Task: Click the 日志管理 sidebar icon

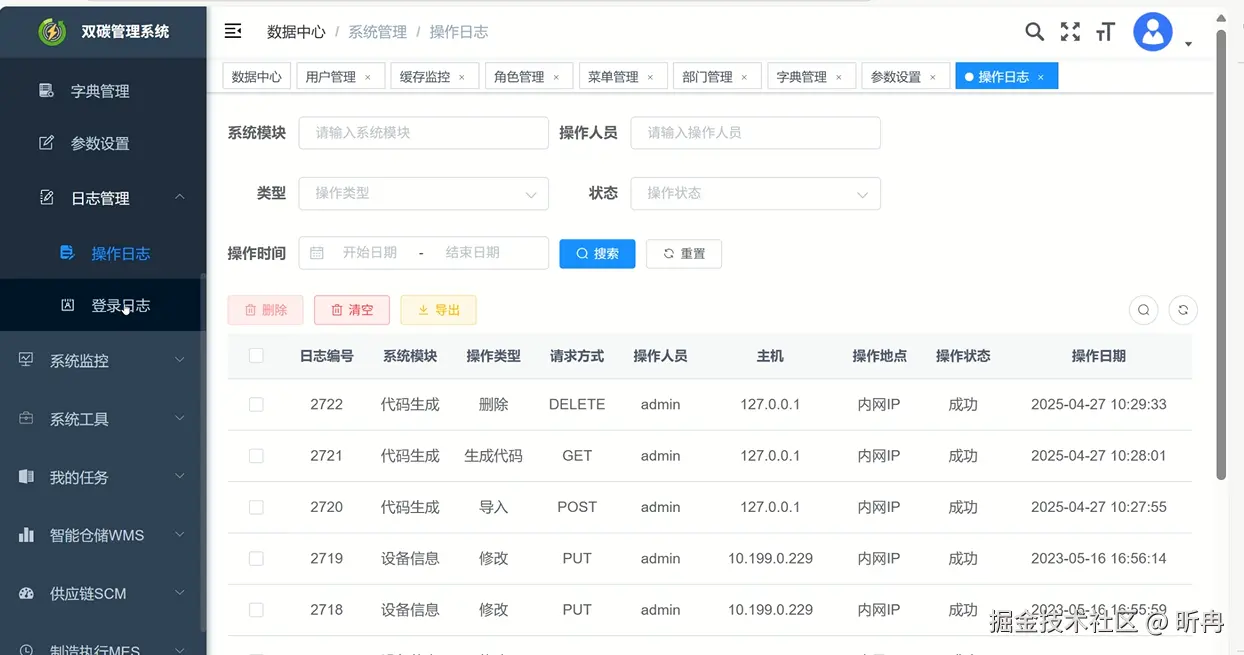Action: pos(46,197)
